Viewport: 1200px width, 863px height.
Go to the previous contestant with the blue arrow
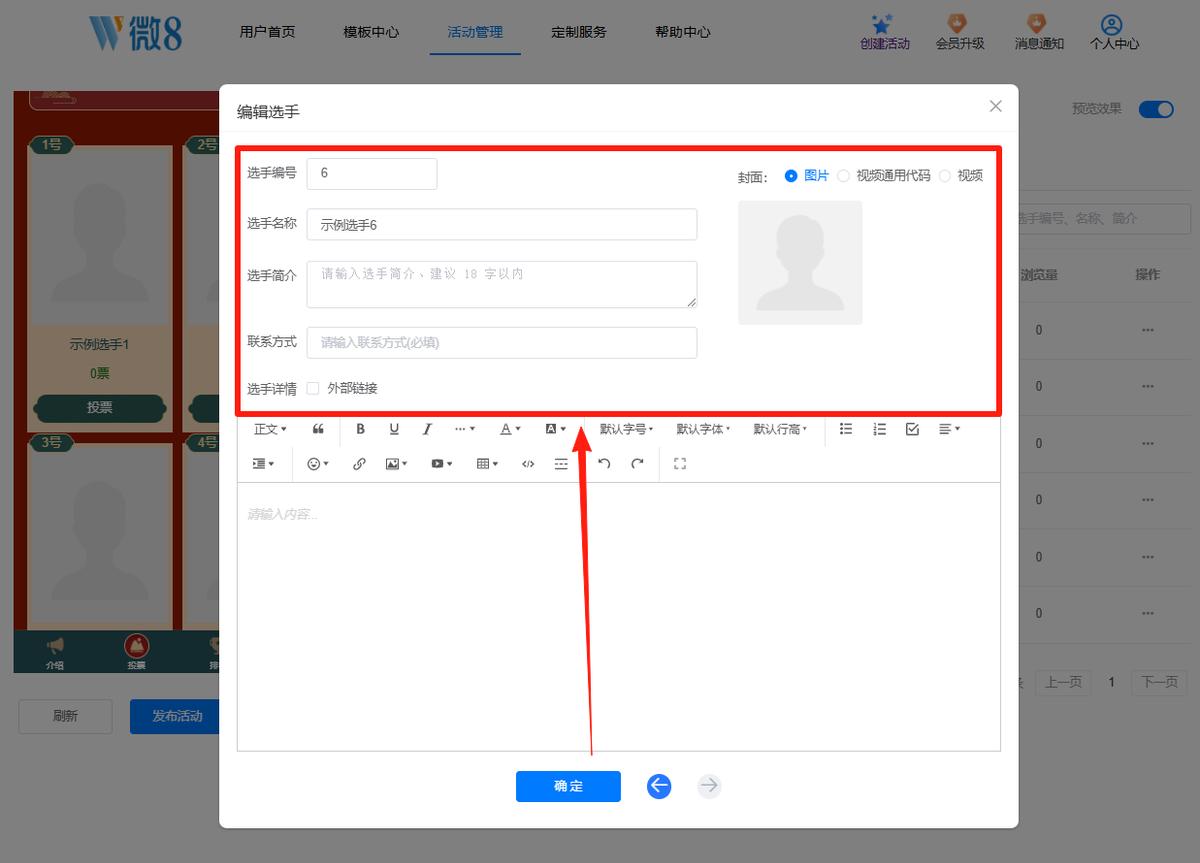point(658,786)
